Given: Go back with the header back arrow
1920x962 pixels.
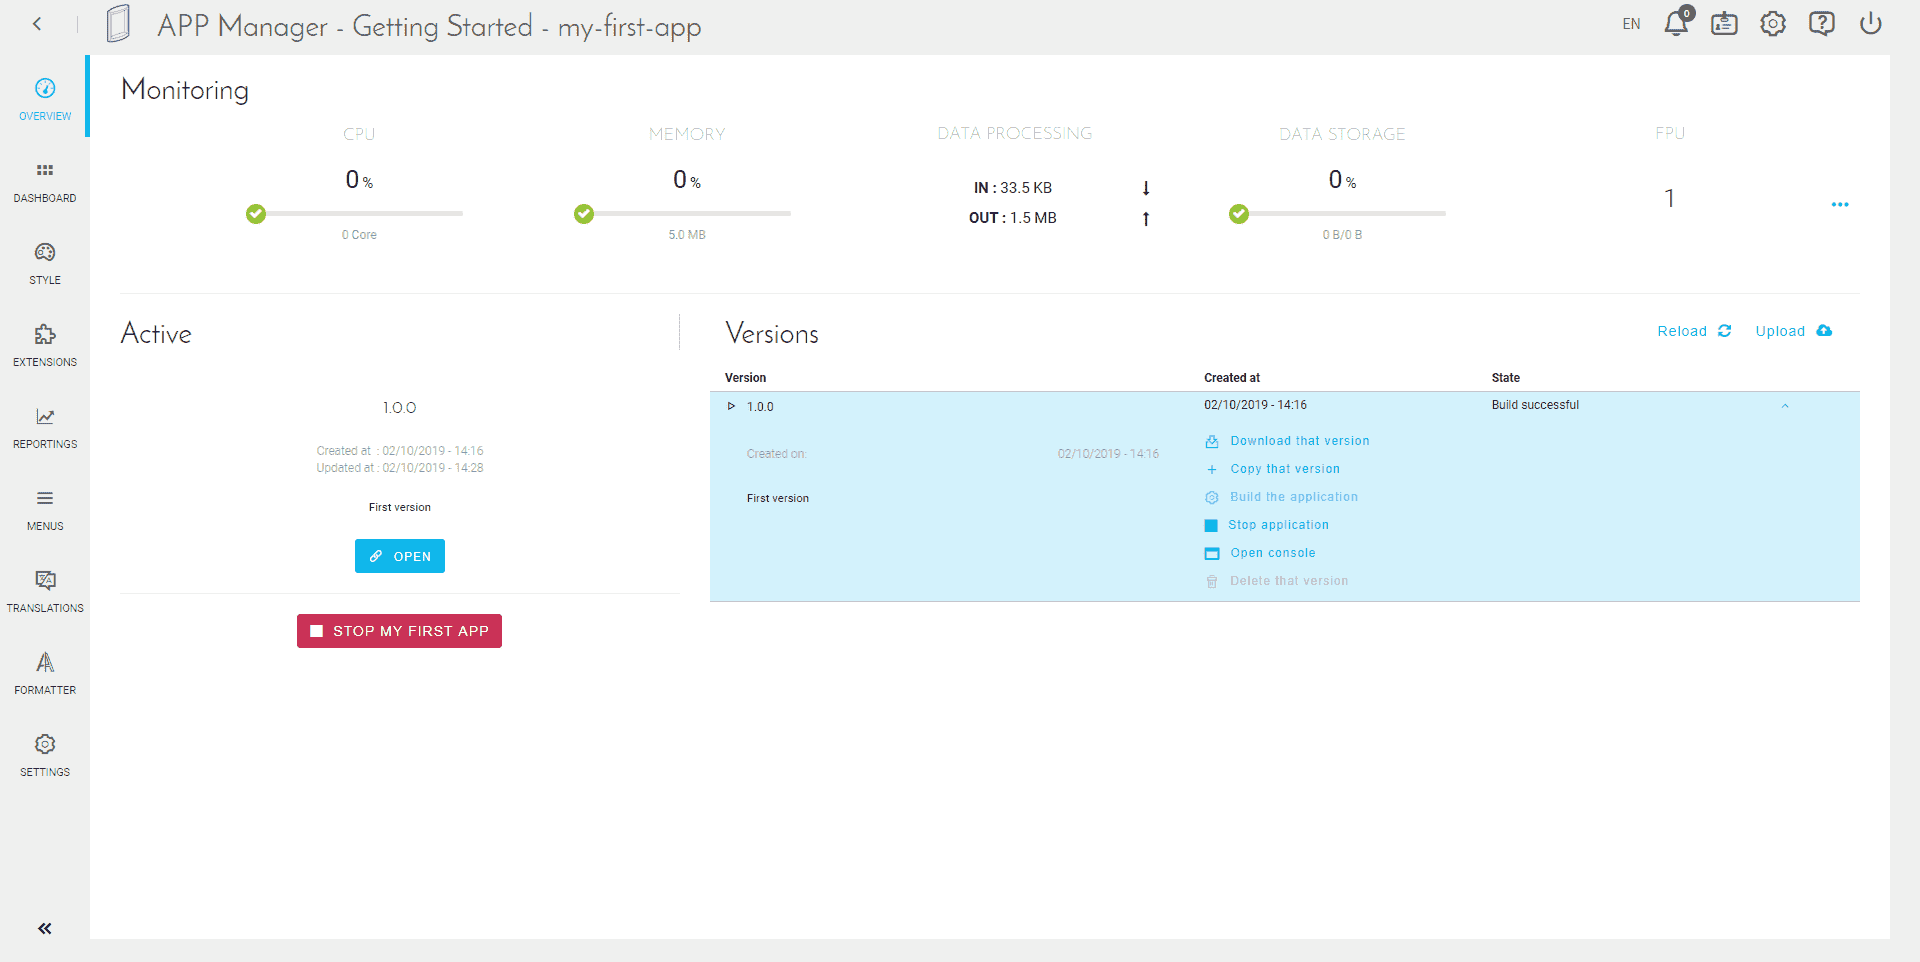Looking at the screenshot, I should (x=37, y=24).
